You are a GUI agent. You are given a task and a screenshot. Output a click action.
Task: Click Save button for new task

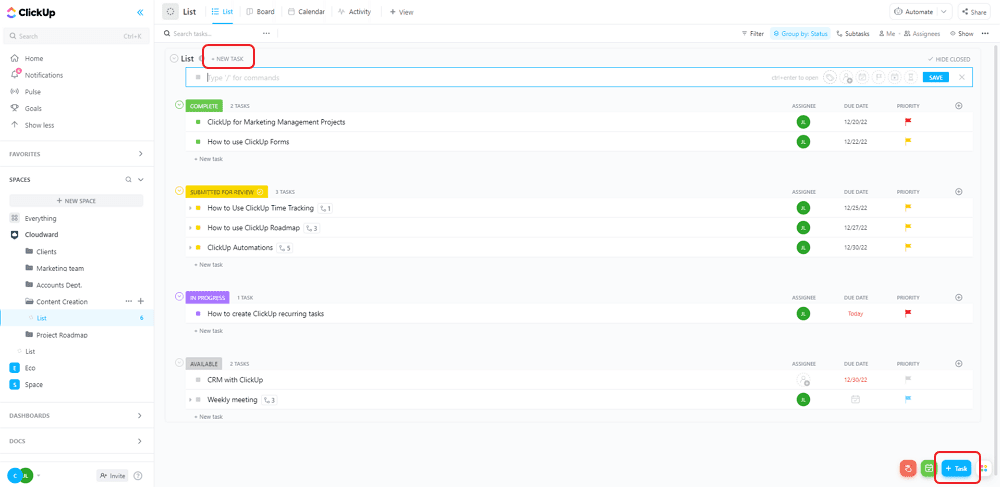pyautogui.click(x=936, y=77)
